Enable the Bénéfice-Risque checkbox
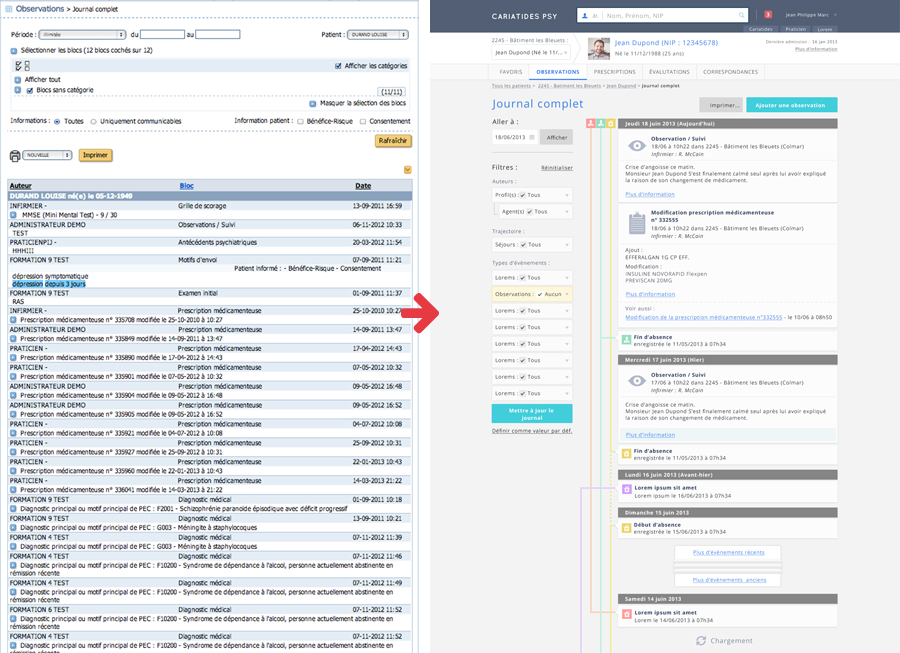This screenshot has height=653, width=900. (x=301, y=121)
